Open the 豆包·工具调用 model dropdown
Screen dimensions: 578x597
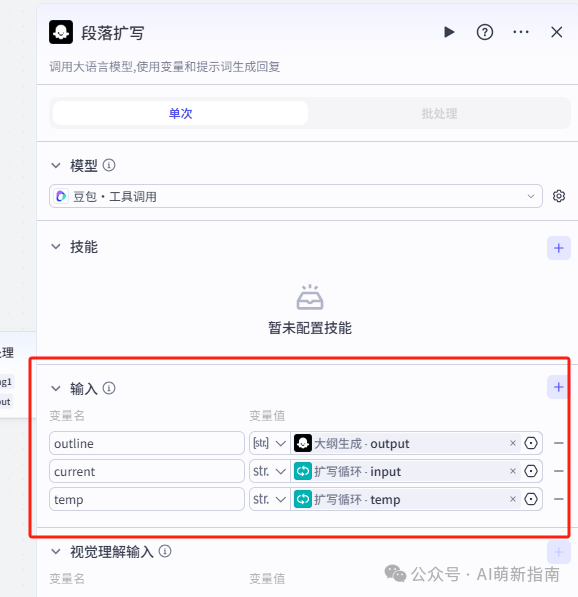pos(295,196)
